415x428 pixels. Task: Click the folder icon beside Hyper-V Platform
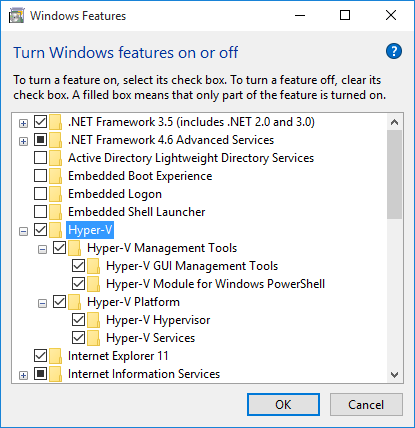(75, 302)
